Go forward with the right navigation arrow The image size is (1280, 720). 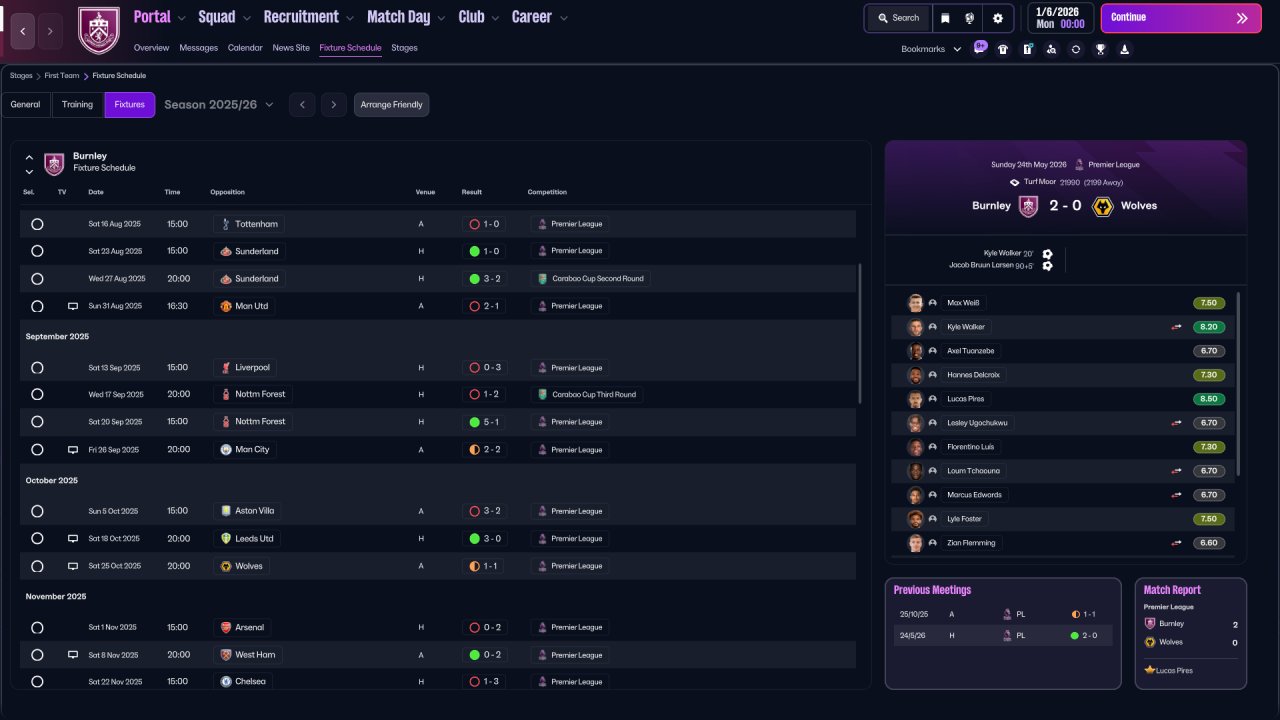(50, 31)
